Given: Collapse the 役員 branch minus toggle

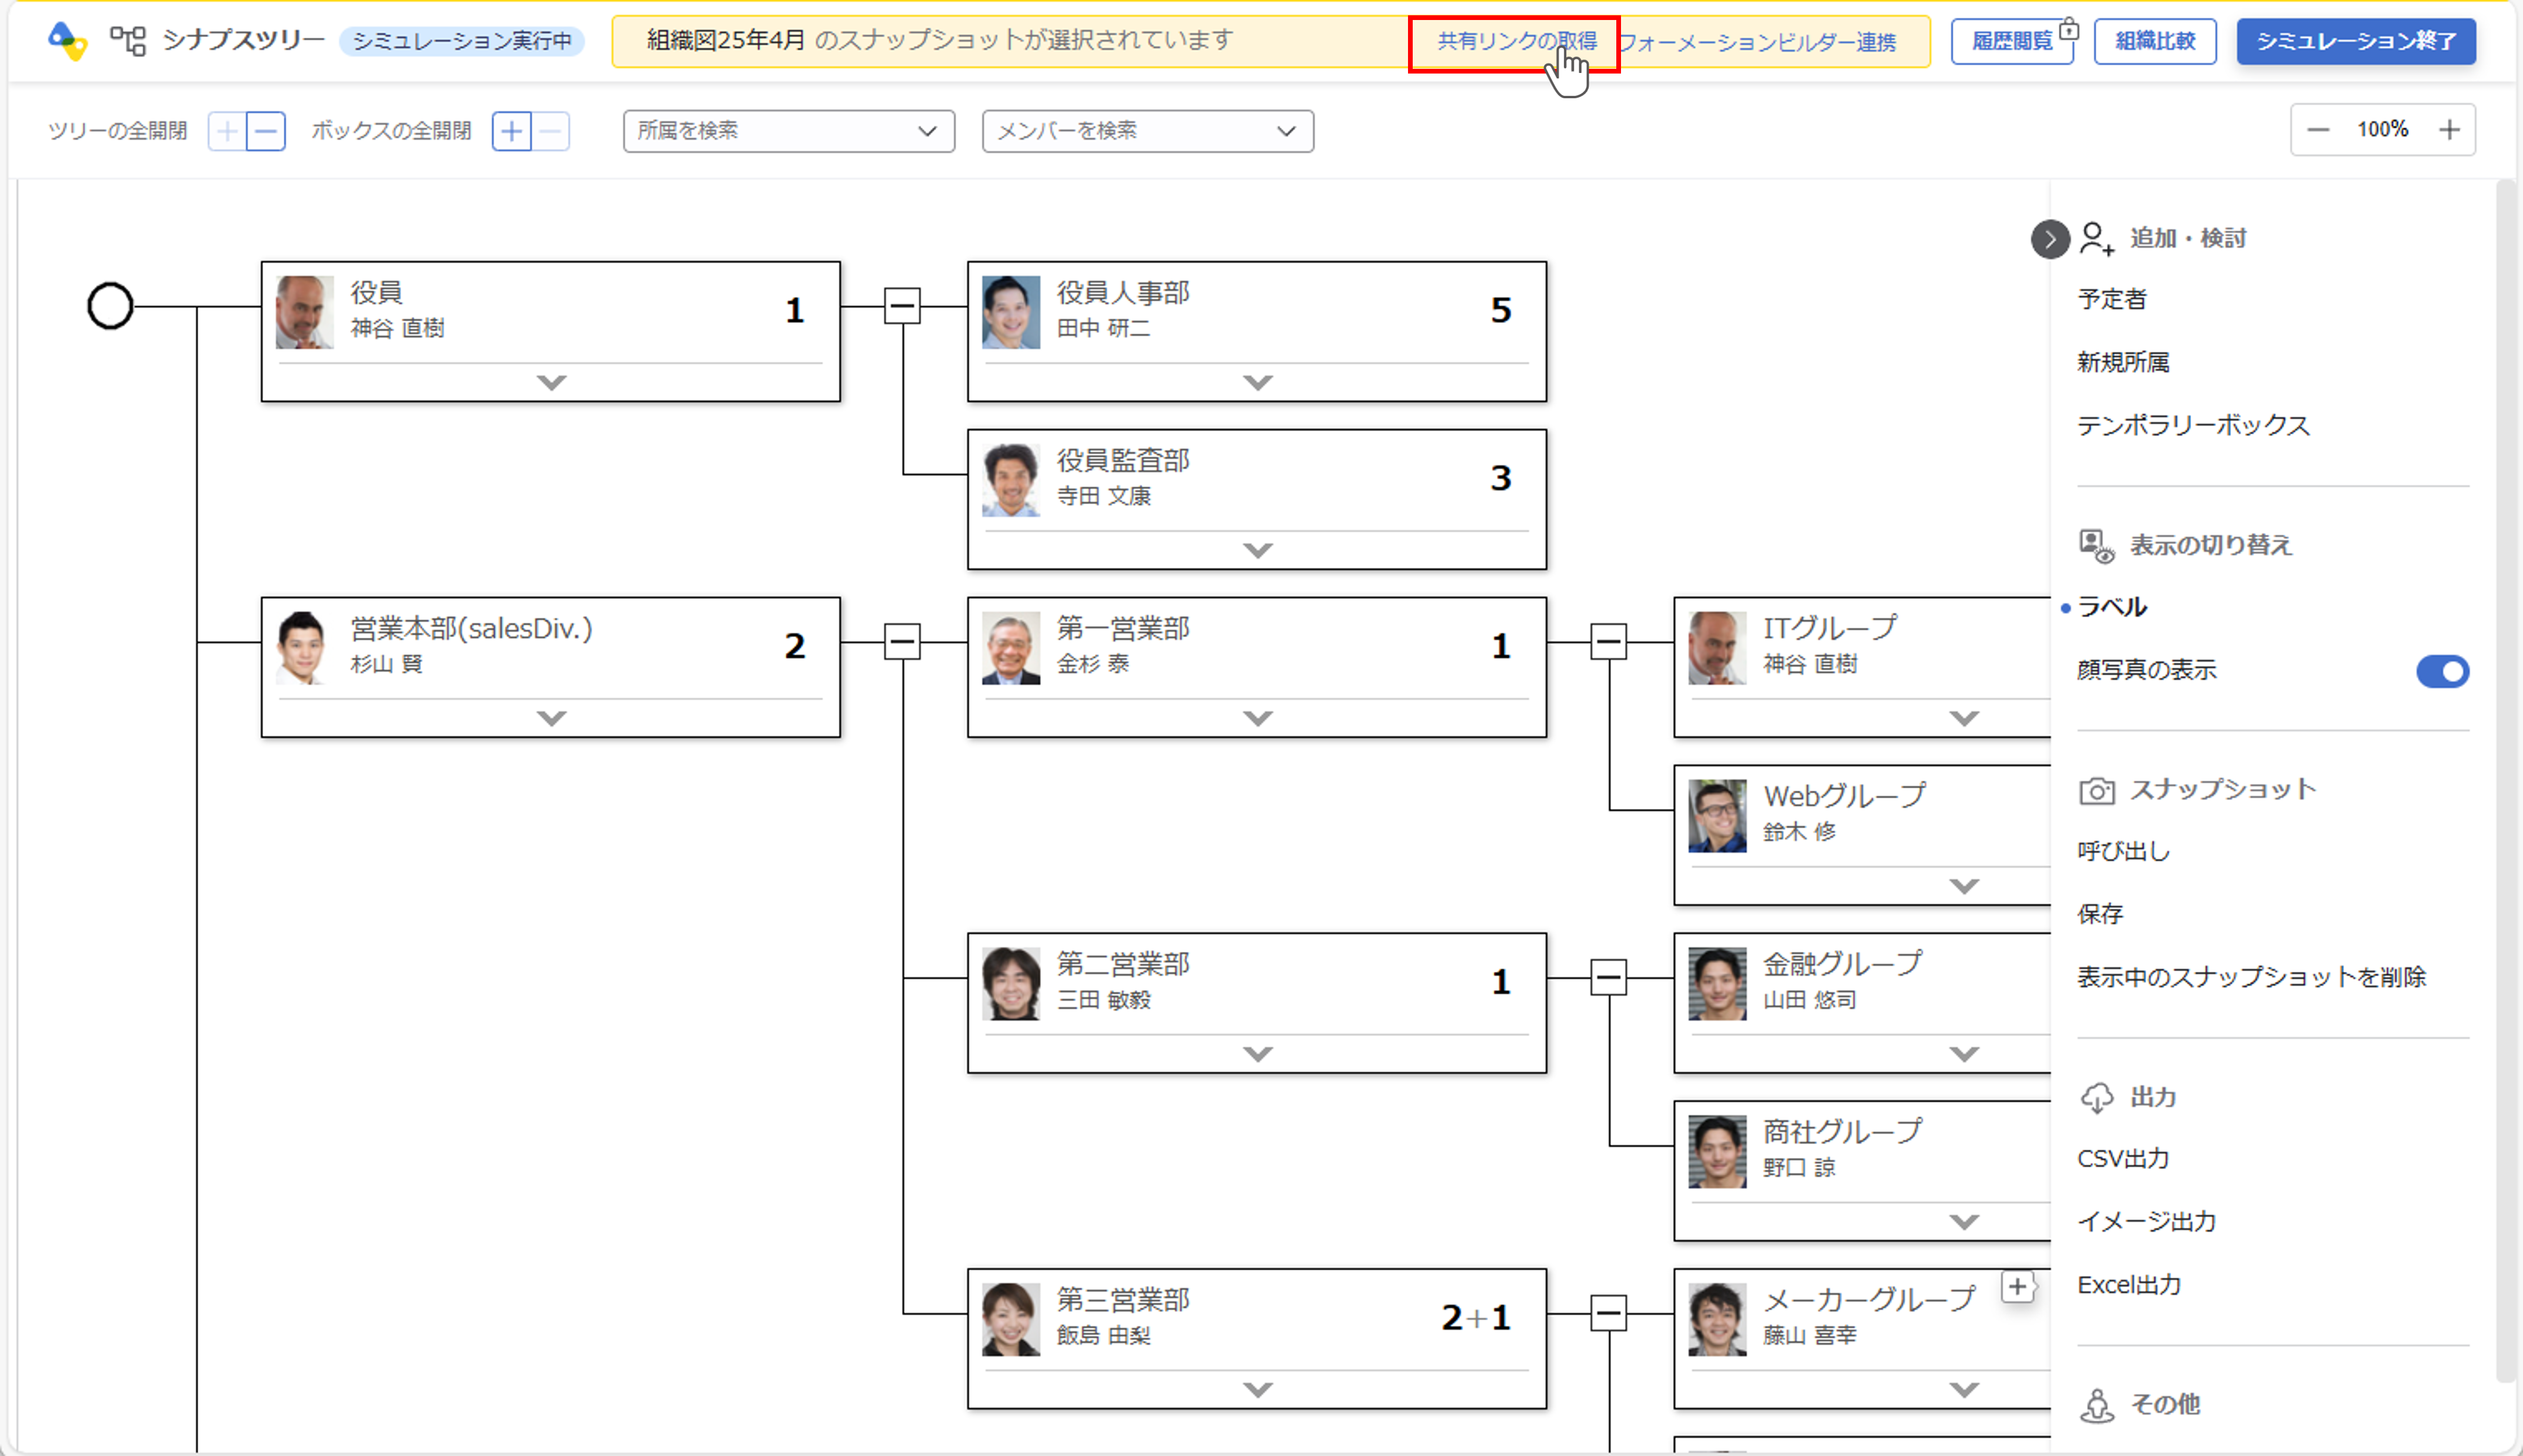Looking at the screenshot, I should click(x=902, y=306).
